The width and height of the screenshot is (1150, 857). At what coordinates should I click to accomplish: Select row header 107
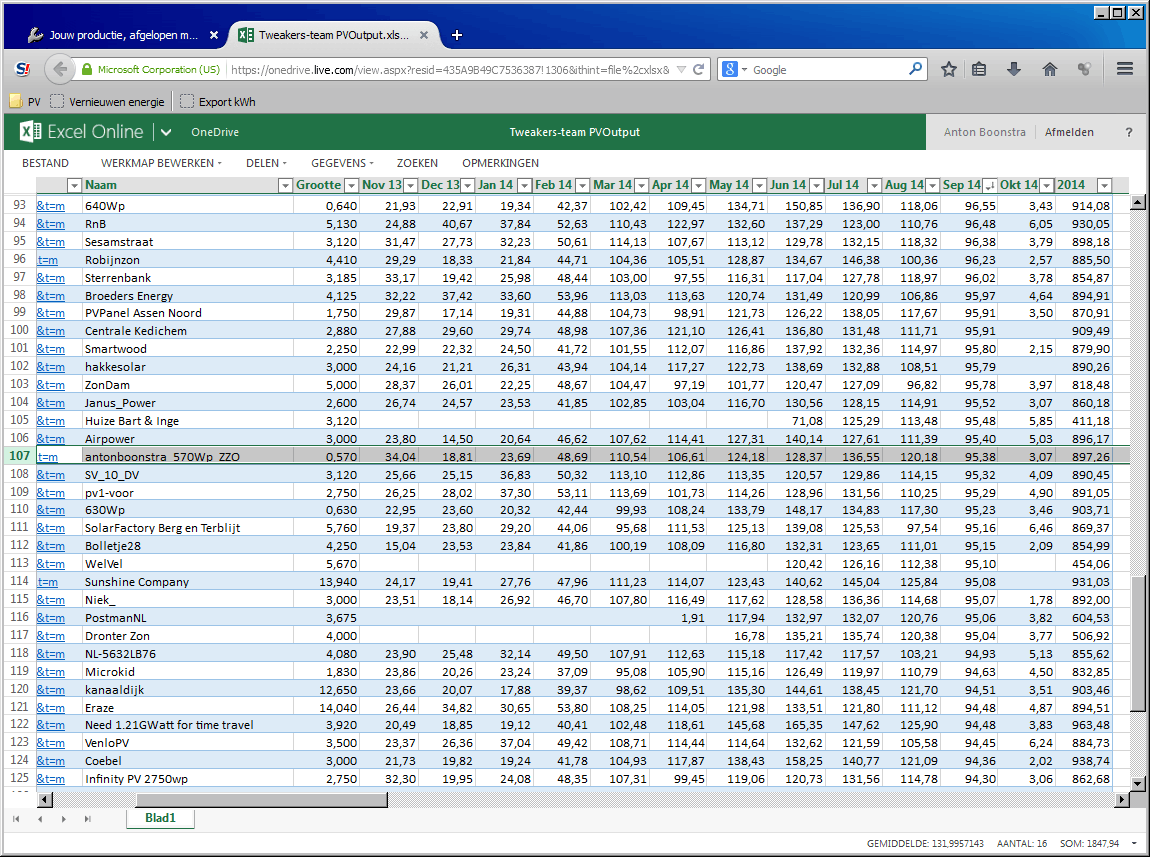(x=19, y=456)
